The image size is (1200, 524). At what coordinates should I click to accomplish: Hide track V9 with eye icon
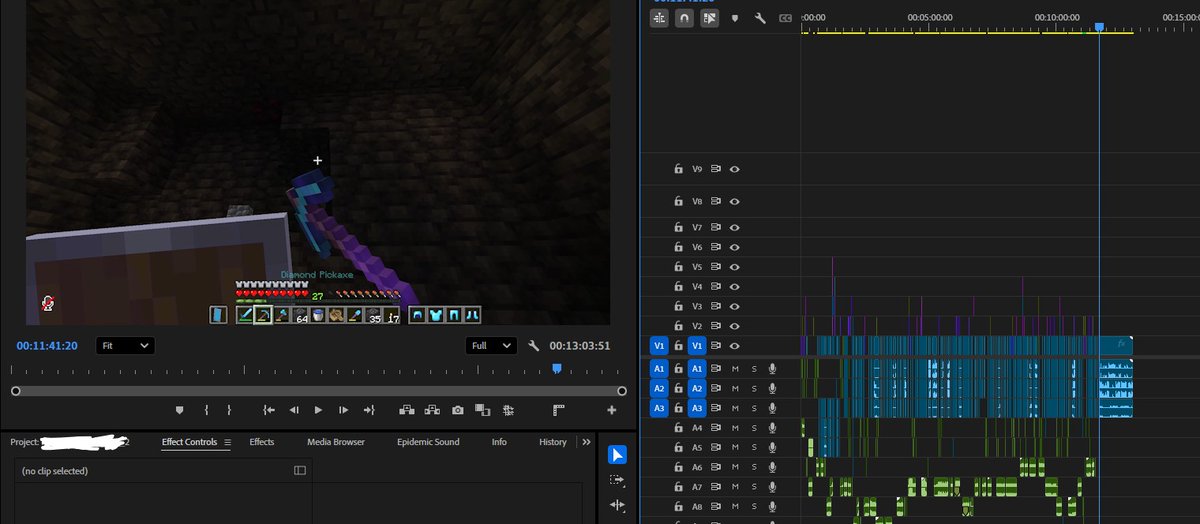pyautogui.click(x=735, y=169)
